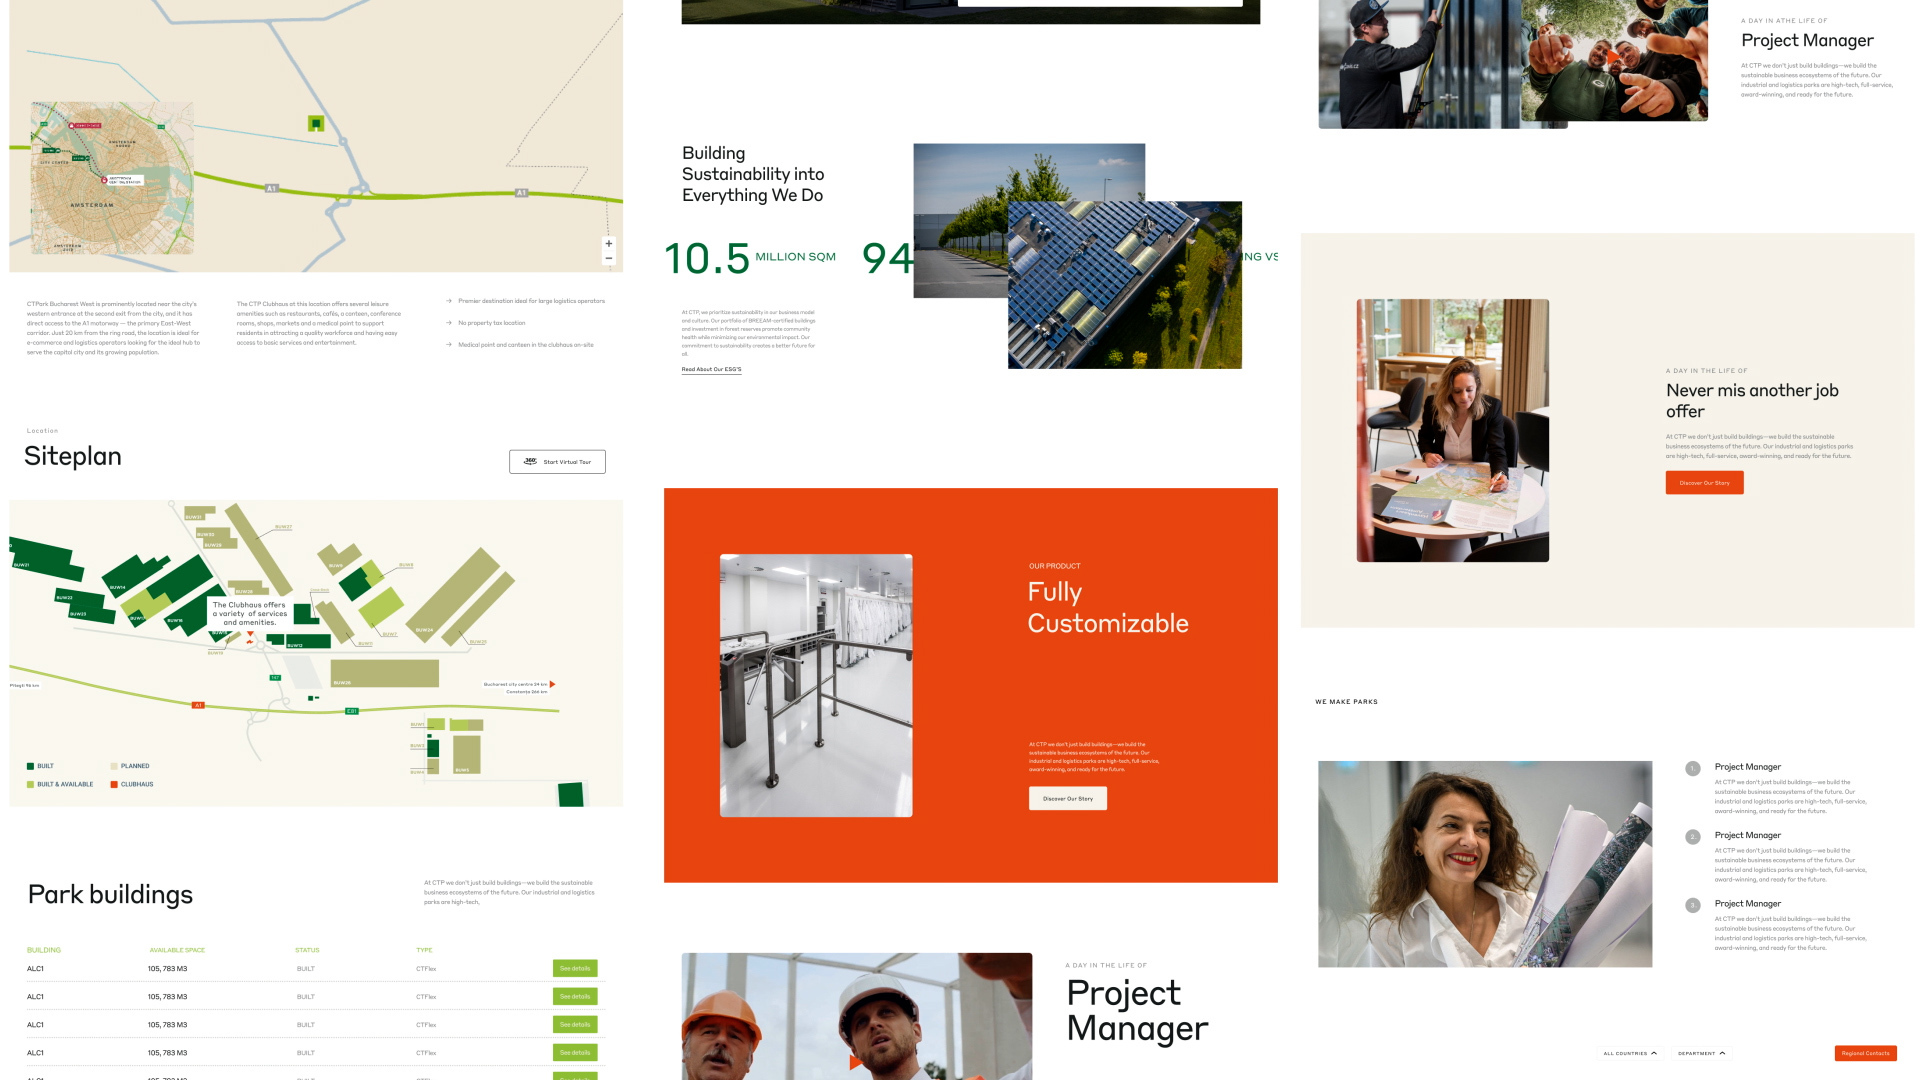Viewport: 1920px width, 1080px height.
Task: Click the map zoom out minus button
Action: pos(608,258)
